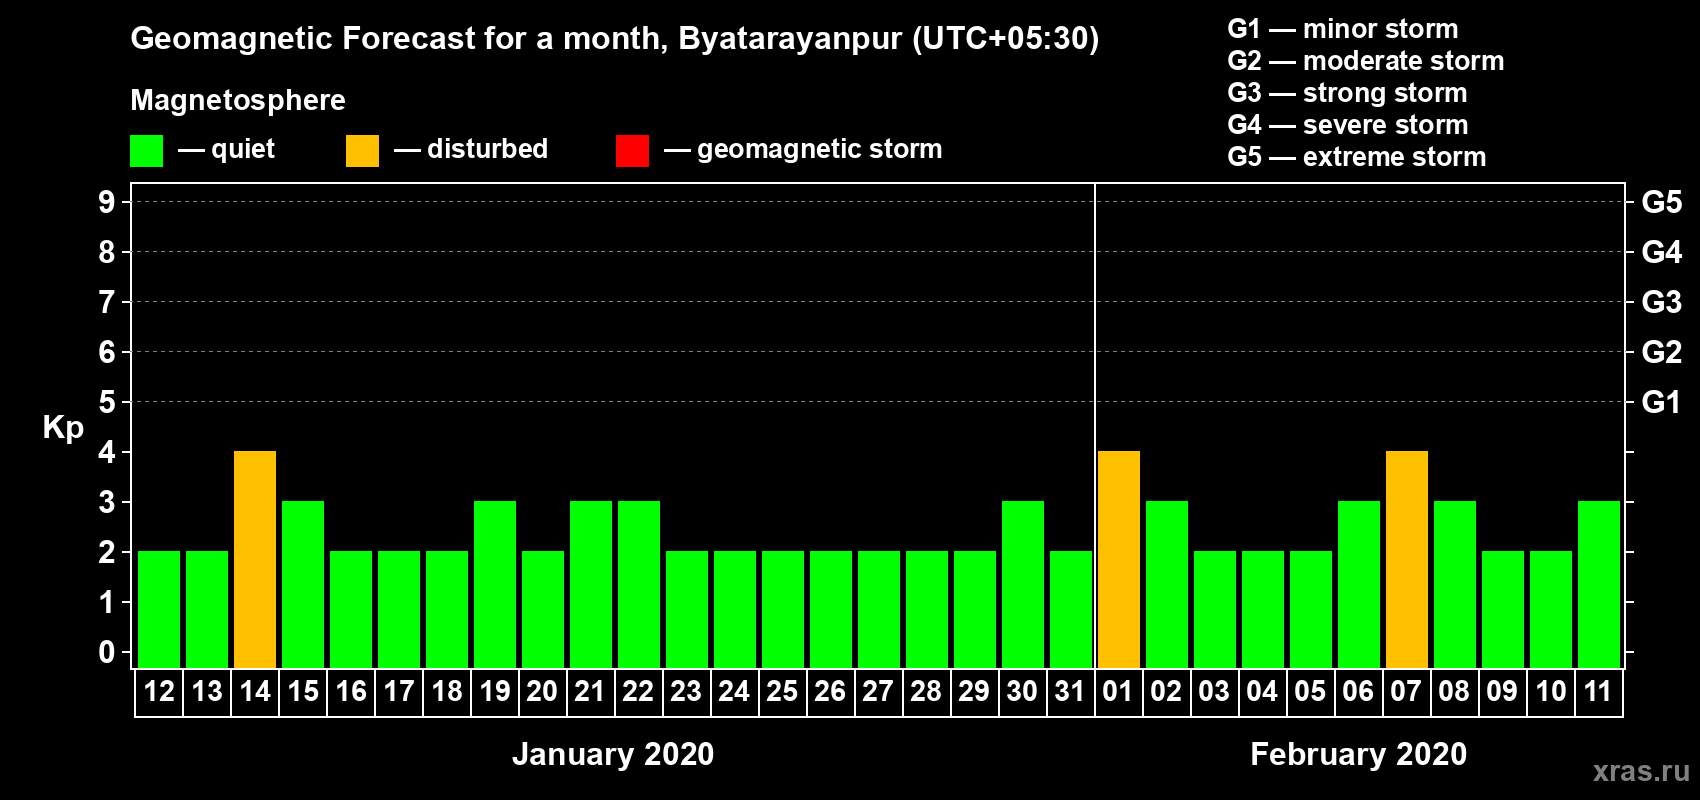Click date label 29 on the axis
This screenshot has width=1700, height=800.
(975, 691)
